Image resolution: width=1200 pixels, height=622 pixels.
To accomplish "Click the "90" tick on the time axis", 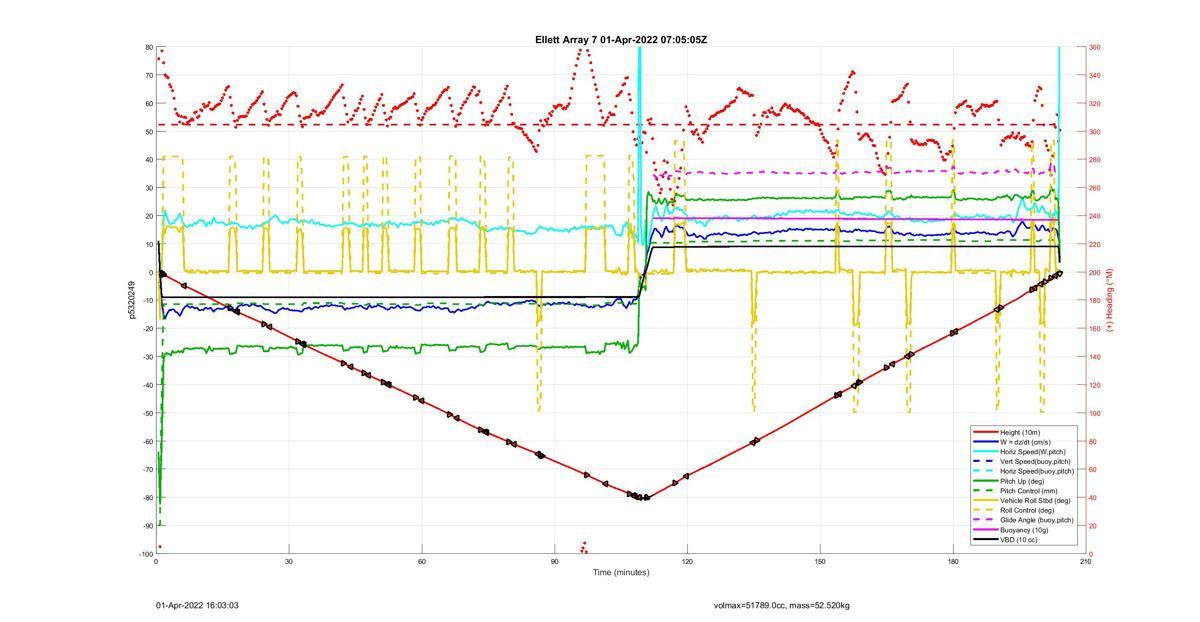I will click(555, 562).
